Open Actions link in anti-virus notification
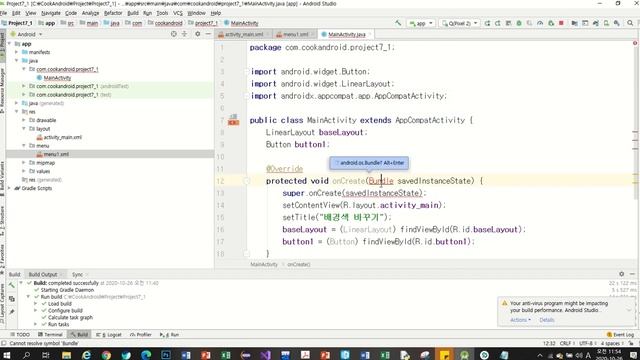The image size is (640, 360). point(520,320)
